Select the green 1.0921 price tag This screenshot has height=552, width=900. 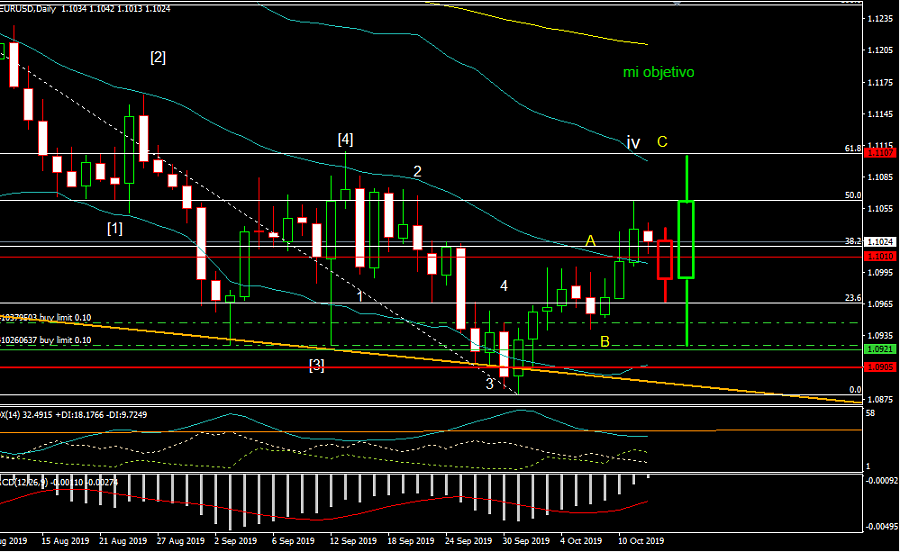coord(879,350)
